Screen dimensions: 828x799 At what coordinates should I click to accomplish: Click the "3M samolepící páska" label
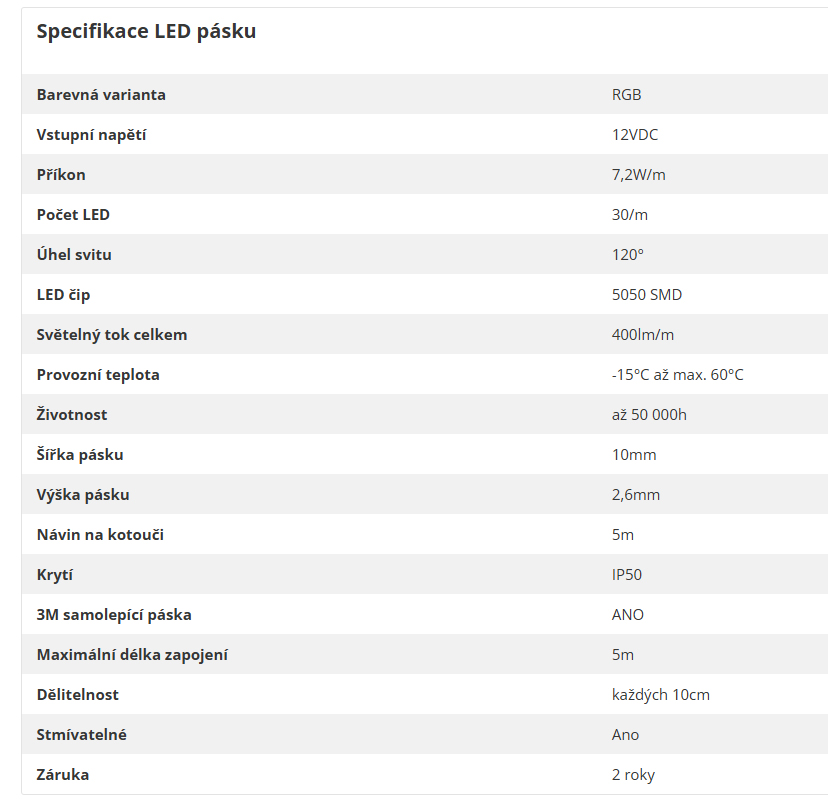point(114,615)
